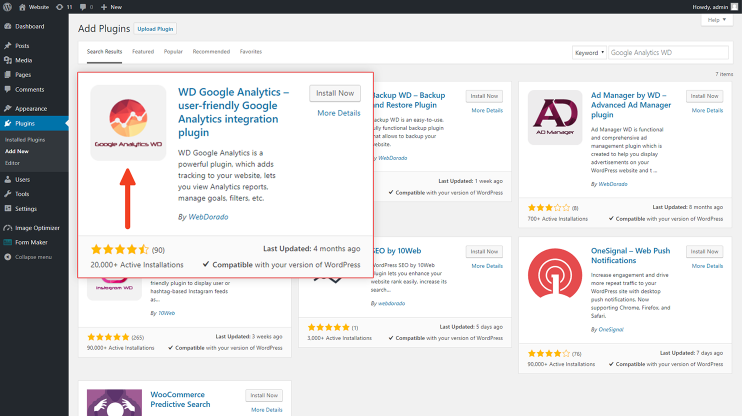Focus the plugin search field containing Google Analytics WD
Image resolution: width=742 pixels, height=416 pixels.
(x=668, y=53)
